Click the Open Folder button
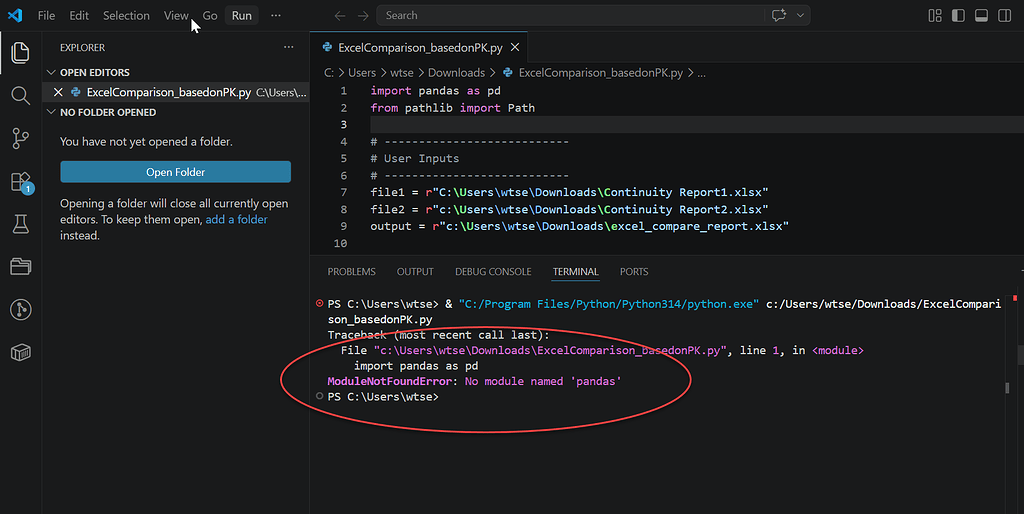The height and width of the screenshot is (514, 1024). pos(176,172)
